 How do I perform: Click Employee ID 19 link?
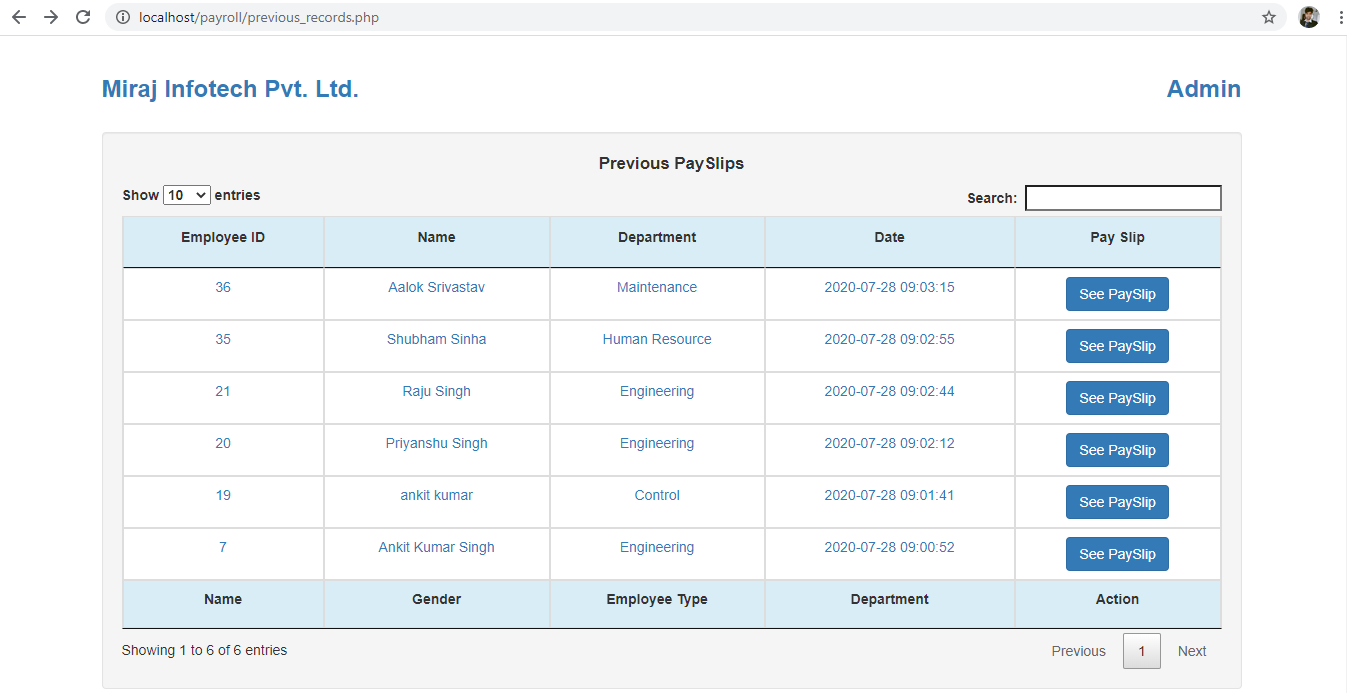tap(223, 495)
